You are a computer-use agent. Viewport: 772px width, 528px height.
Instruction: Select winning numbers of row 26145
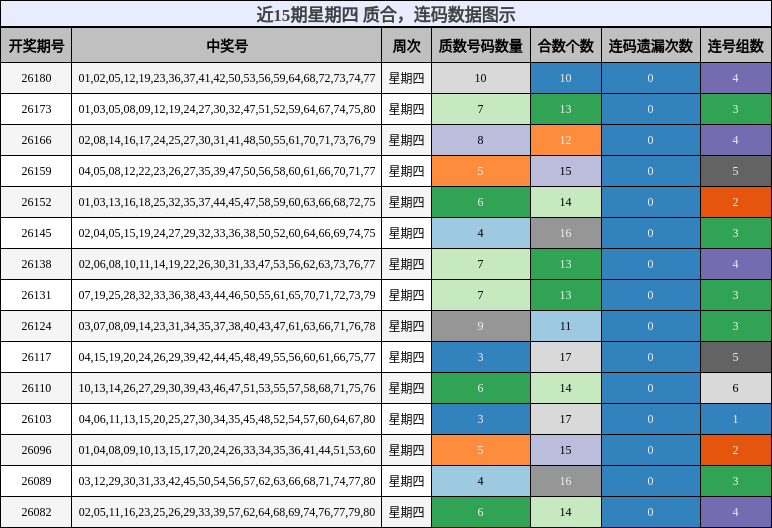click(x=226, y=233)
